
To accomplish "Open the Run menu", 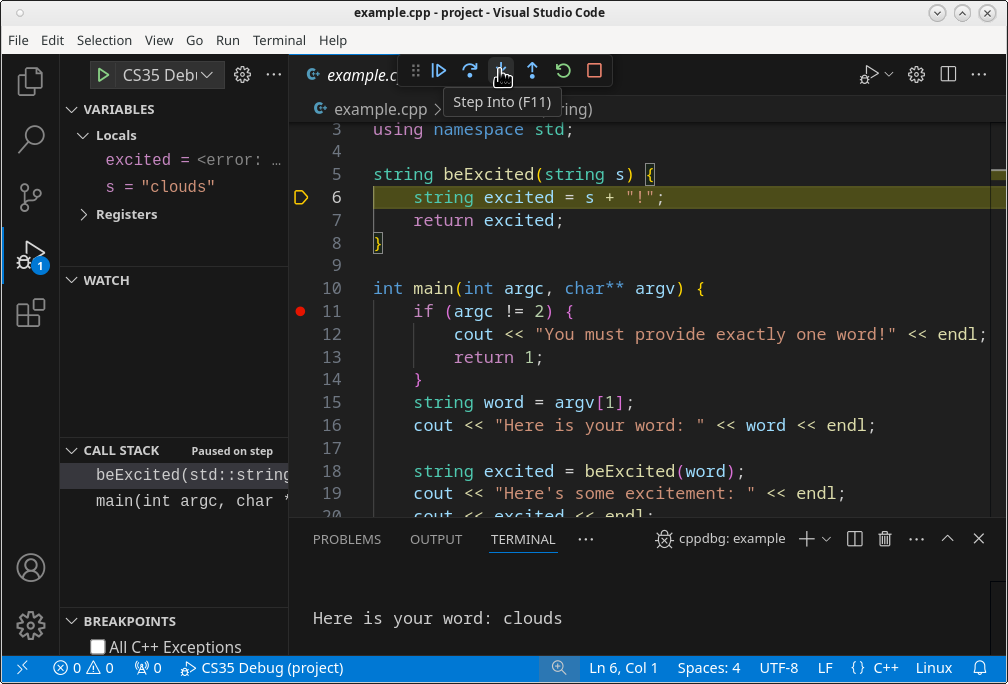I will [x=228, y=40].
